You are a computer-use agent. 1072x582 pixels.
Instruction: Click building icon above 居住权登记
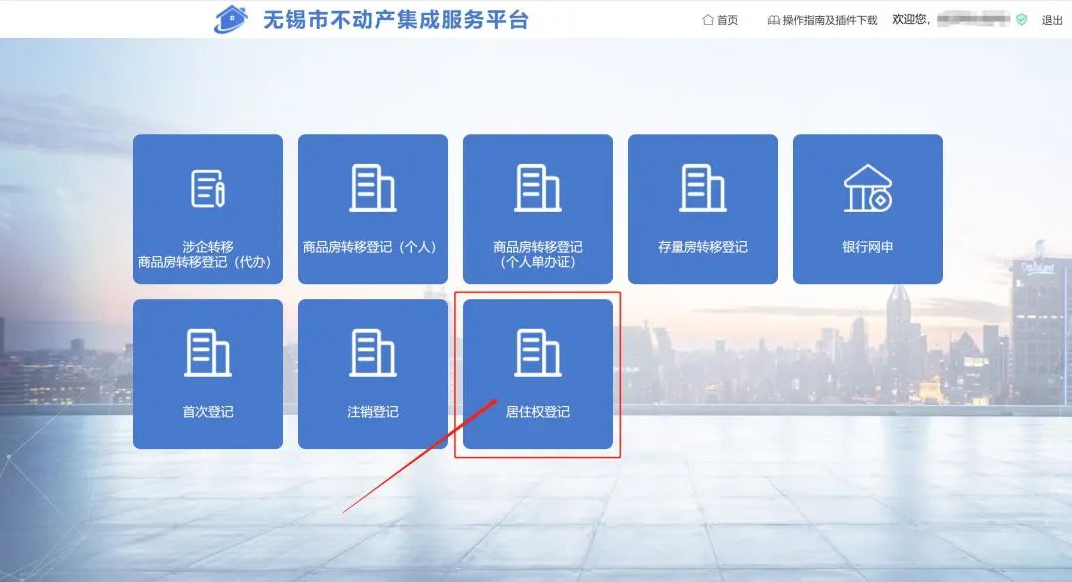click(x=538, y=353)
